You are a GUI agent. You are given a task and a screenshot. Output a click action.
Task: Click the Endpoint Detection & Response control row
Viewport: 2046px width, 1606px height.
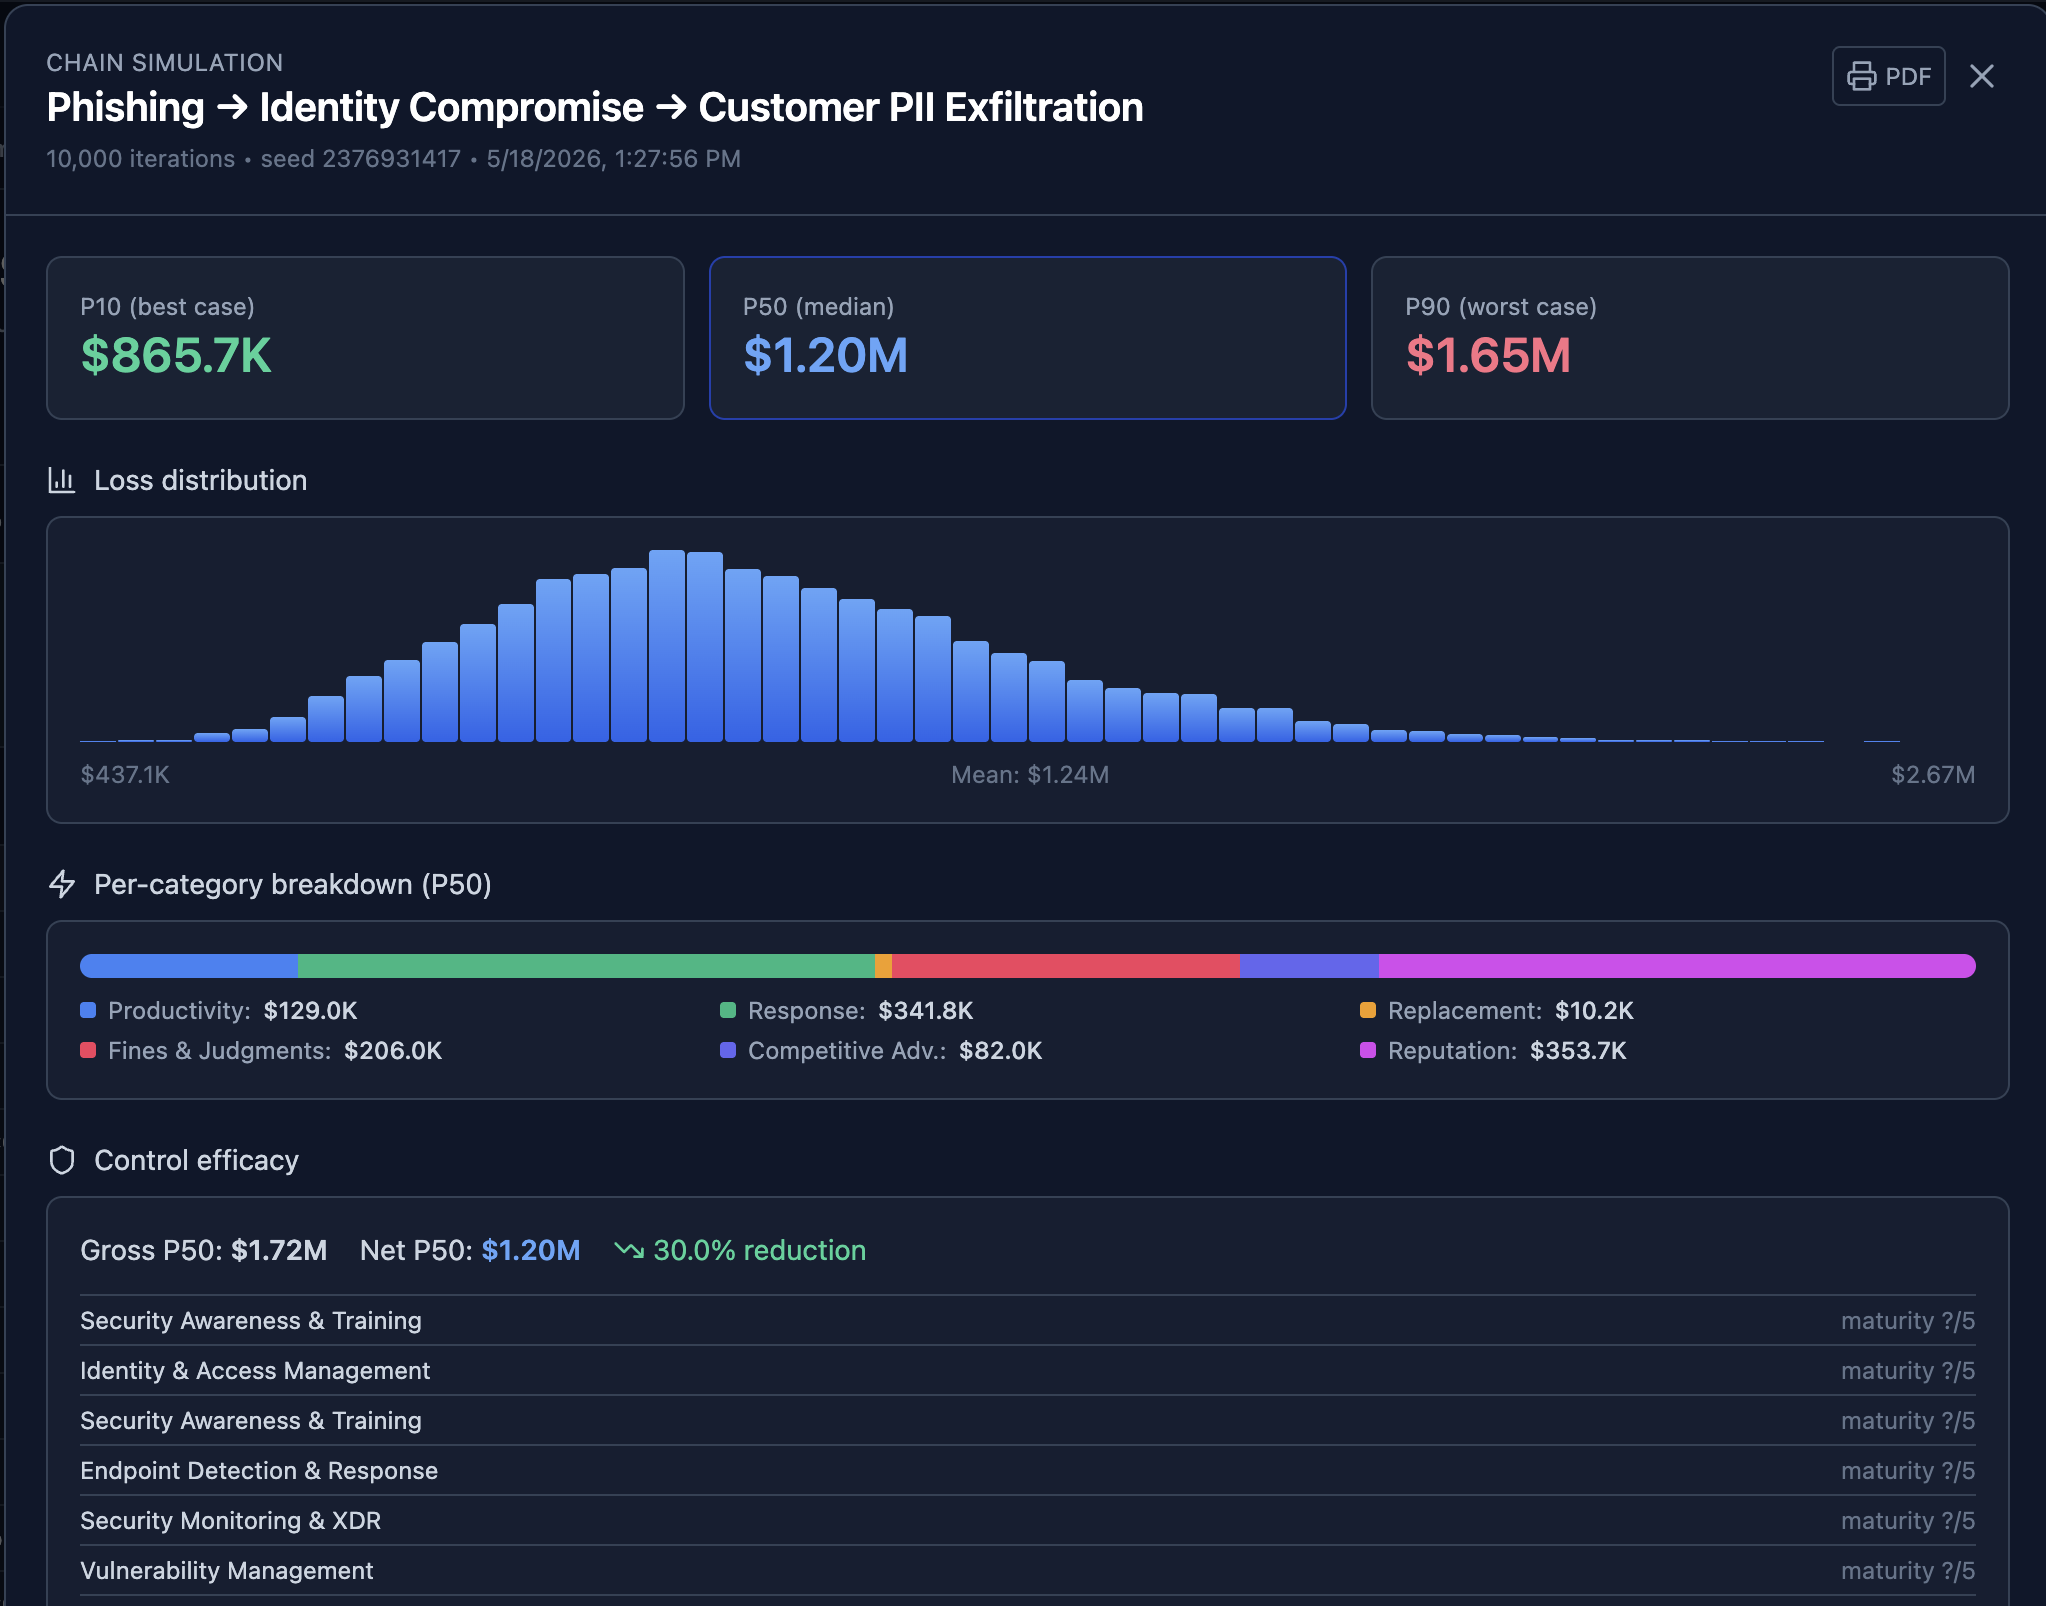click(1028, 1471)
